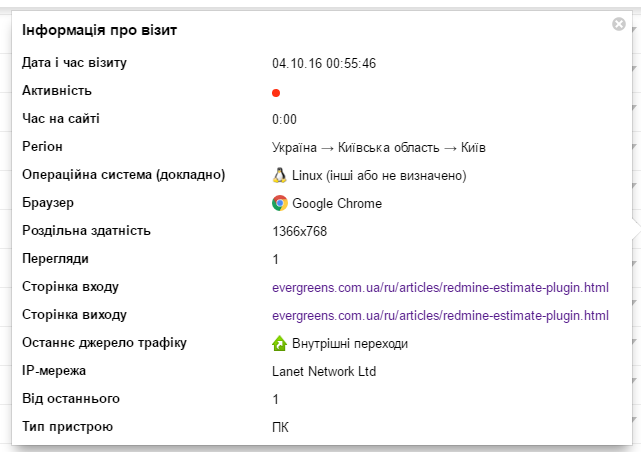Click the Linux penguin icon
Viewport: 641px width, 452px height.
coord(280,175)
